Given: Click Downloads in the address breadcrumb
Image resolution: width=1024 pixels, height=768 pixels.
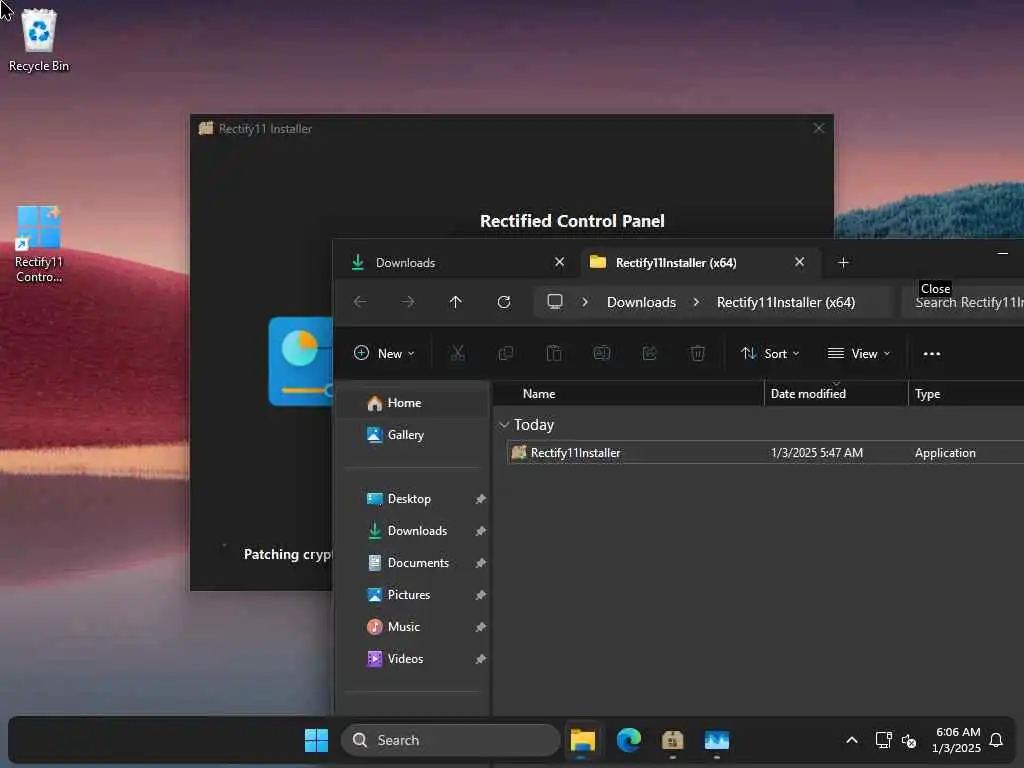Looking at the screenshot, I should [x=641, y=302].
